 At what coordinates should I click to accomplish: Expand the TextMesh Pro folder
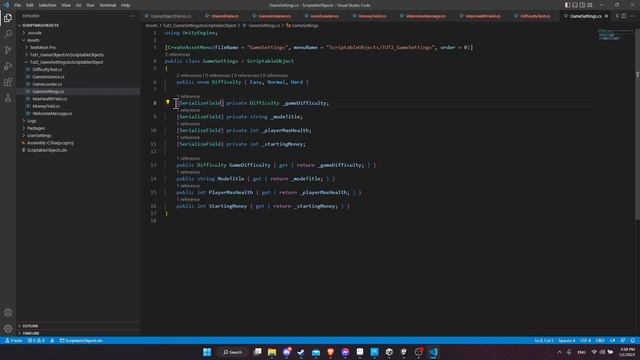(x=42, y=47)
